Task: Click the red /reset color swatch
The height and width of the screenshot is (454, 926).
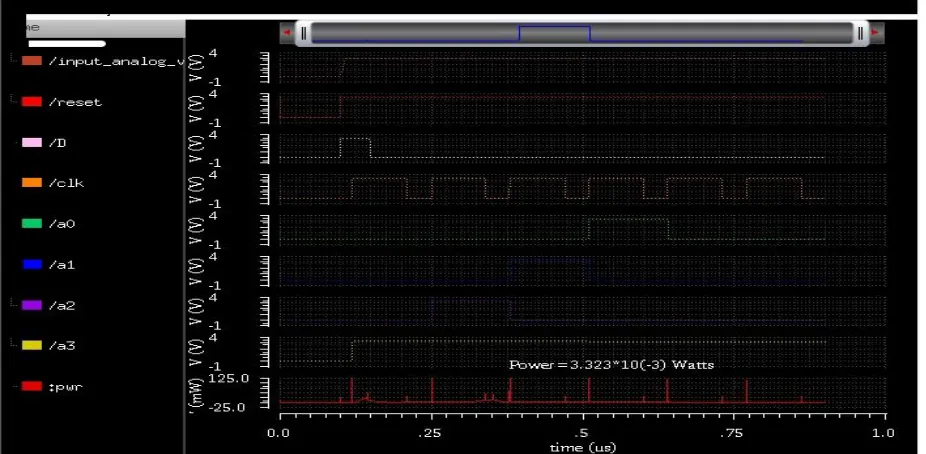Action: click(31, 102)
